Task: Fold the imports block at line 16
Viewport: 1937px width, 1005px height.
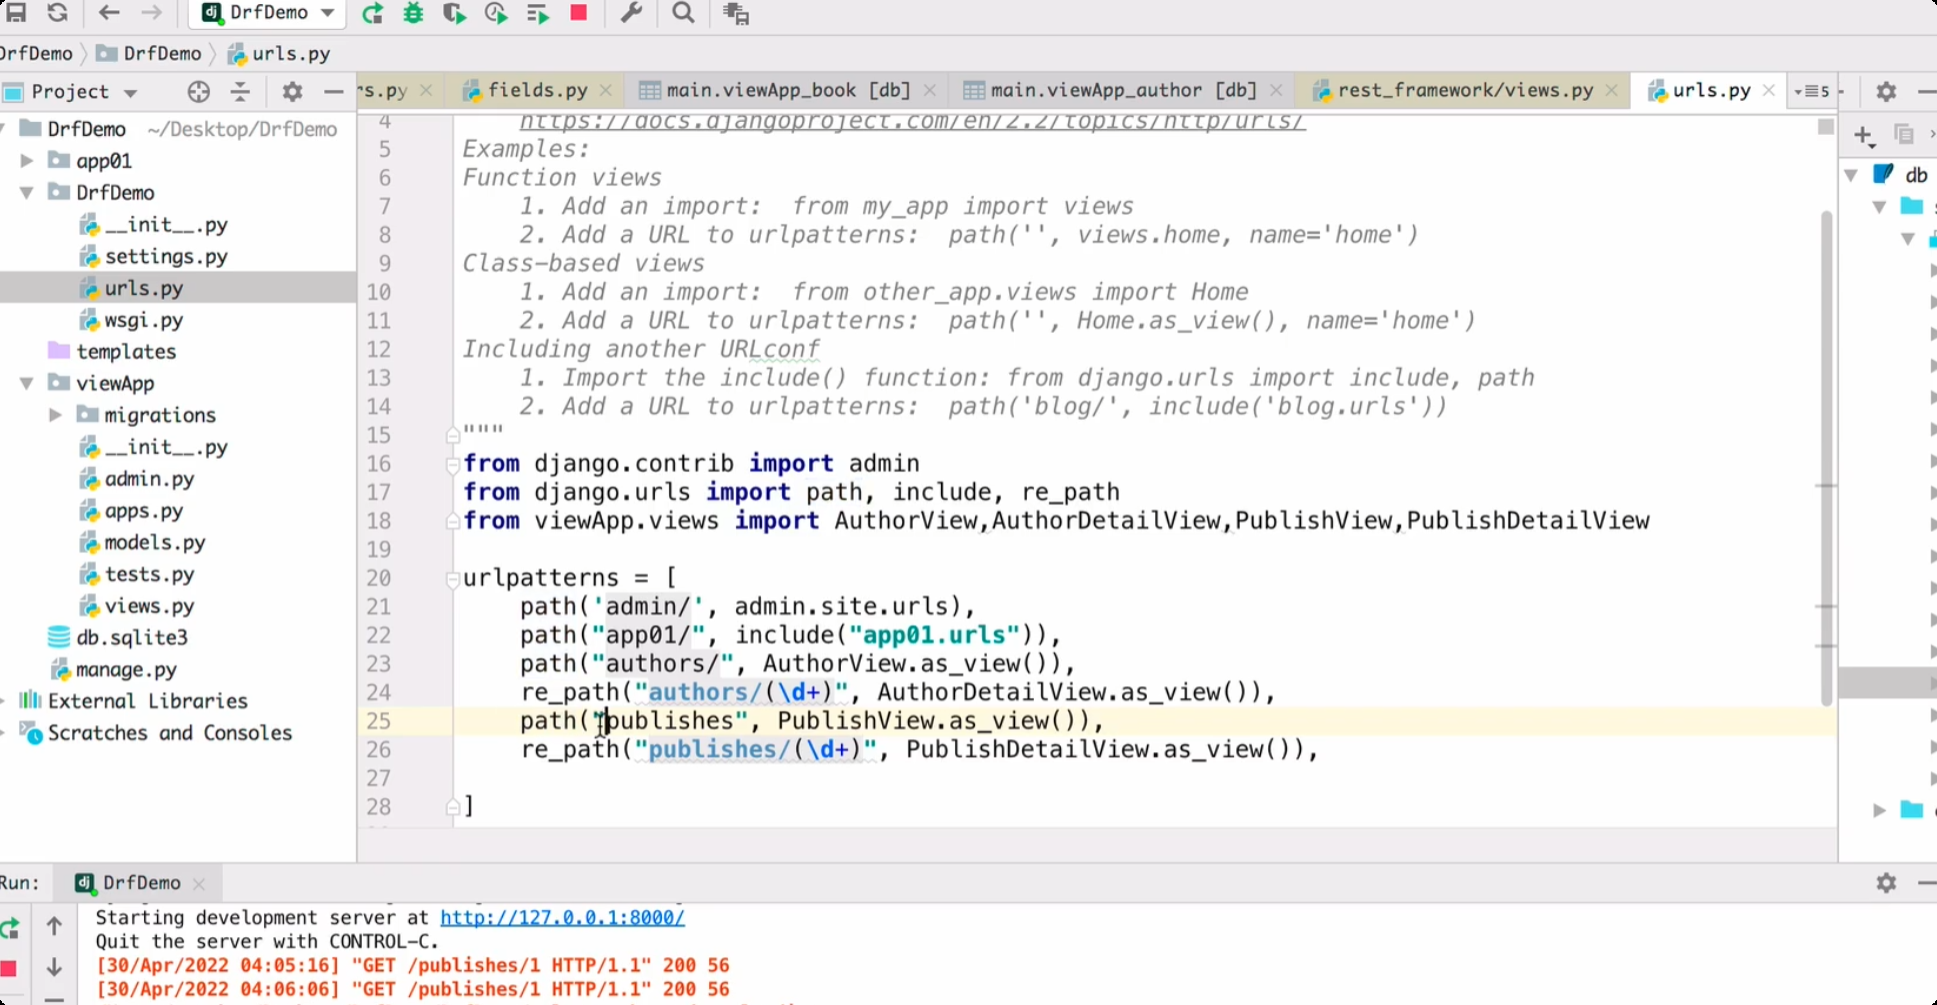Action: [x=452, y=464]
